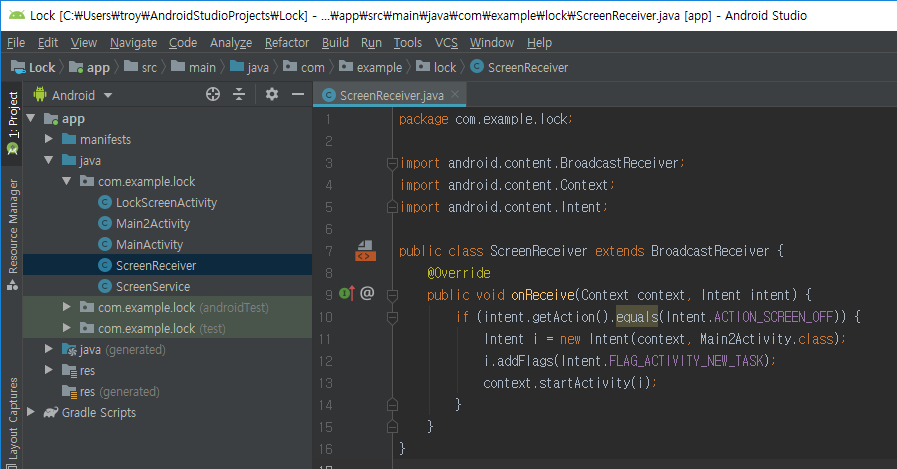897x469 pixels.
Task: Select res (generated) in project tree
Action: (120, 392)
